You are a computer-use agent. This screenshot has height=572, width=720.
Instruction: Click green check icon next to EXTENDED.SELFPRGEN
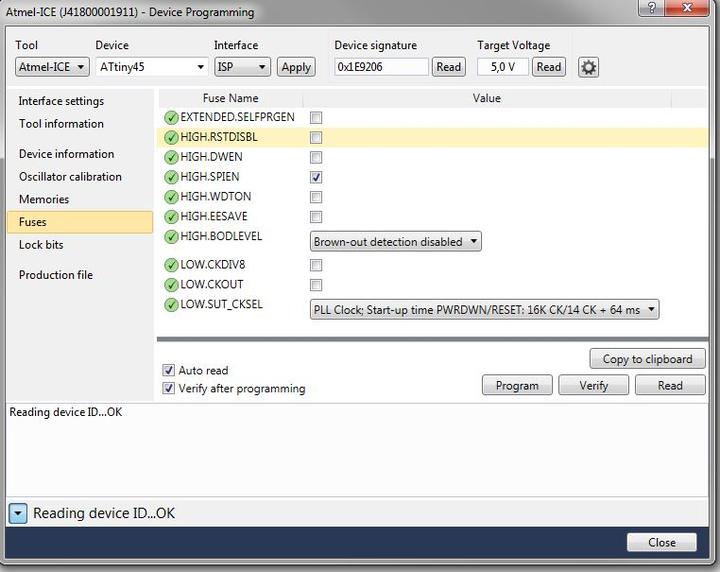coord(171,117)
